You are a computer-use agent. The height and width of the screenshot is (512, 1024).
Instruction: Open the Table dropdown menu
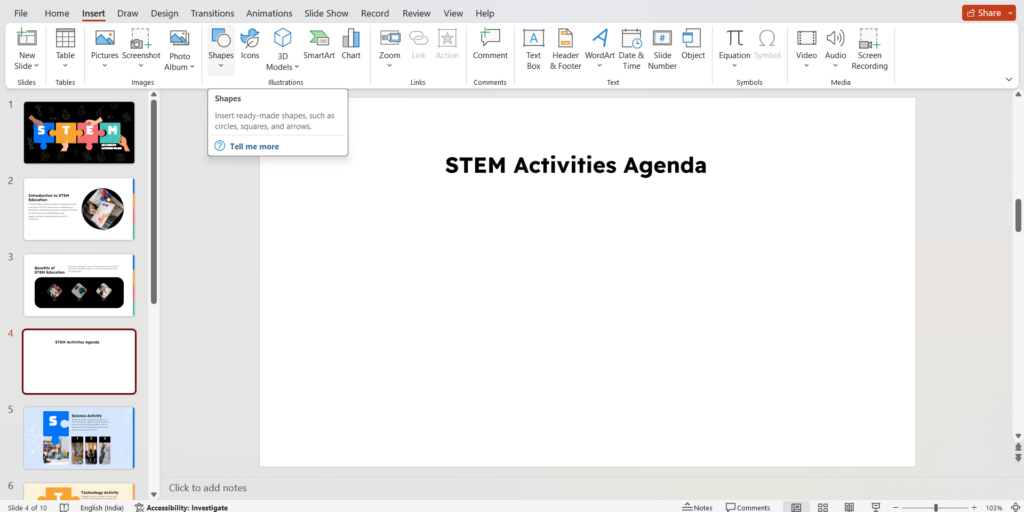[x=65, y=66]
